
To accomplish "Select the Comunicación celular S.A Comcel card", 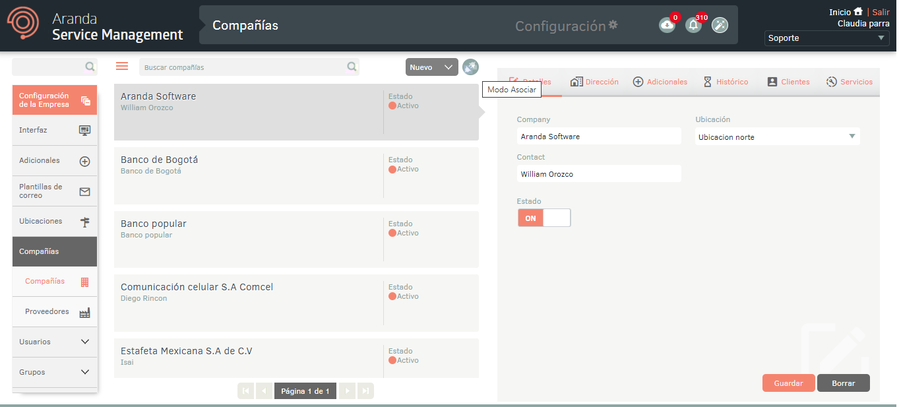I will click(x=296, y=303).
